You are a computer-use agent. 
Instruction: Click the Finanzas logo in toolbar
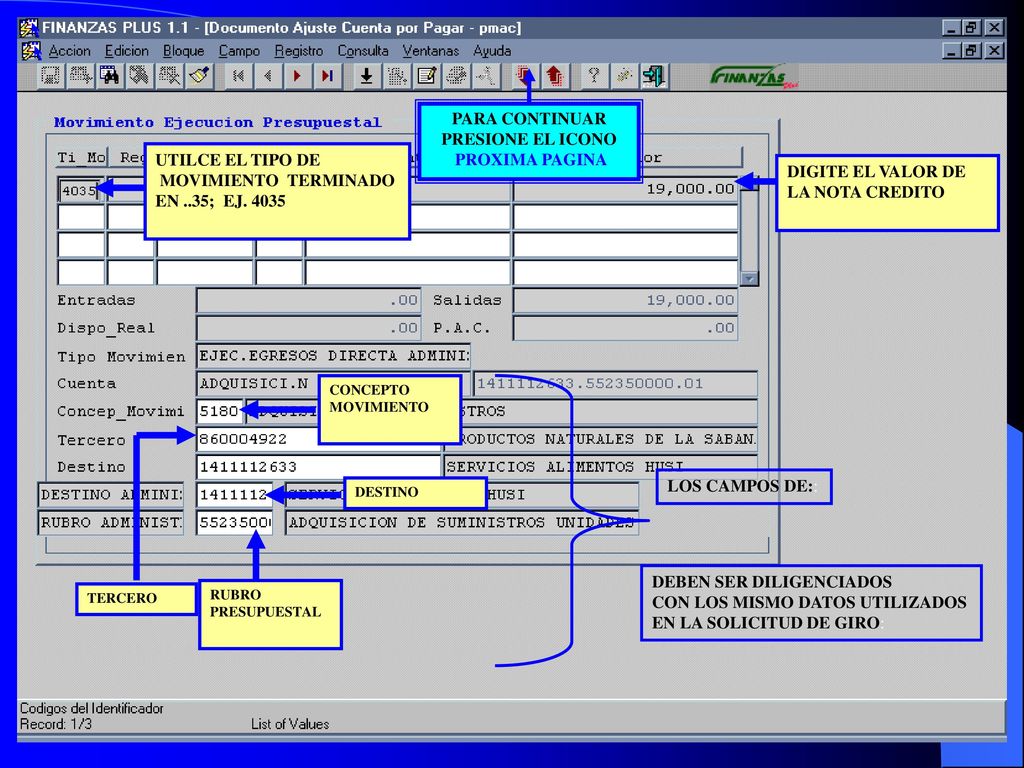754,77
